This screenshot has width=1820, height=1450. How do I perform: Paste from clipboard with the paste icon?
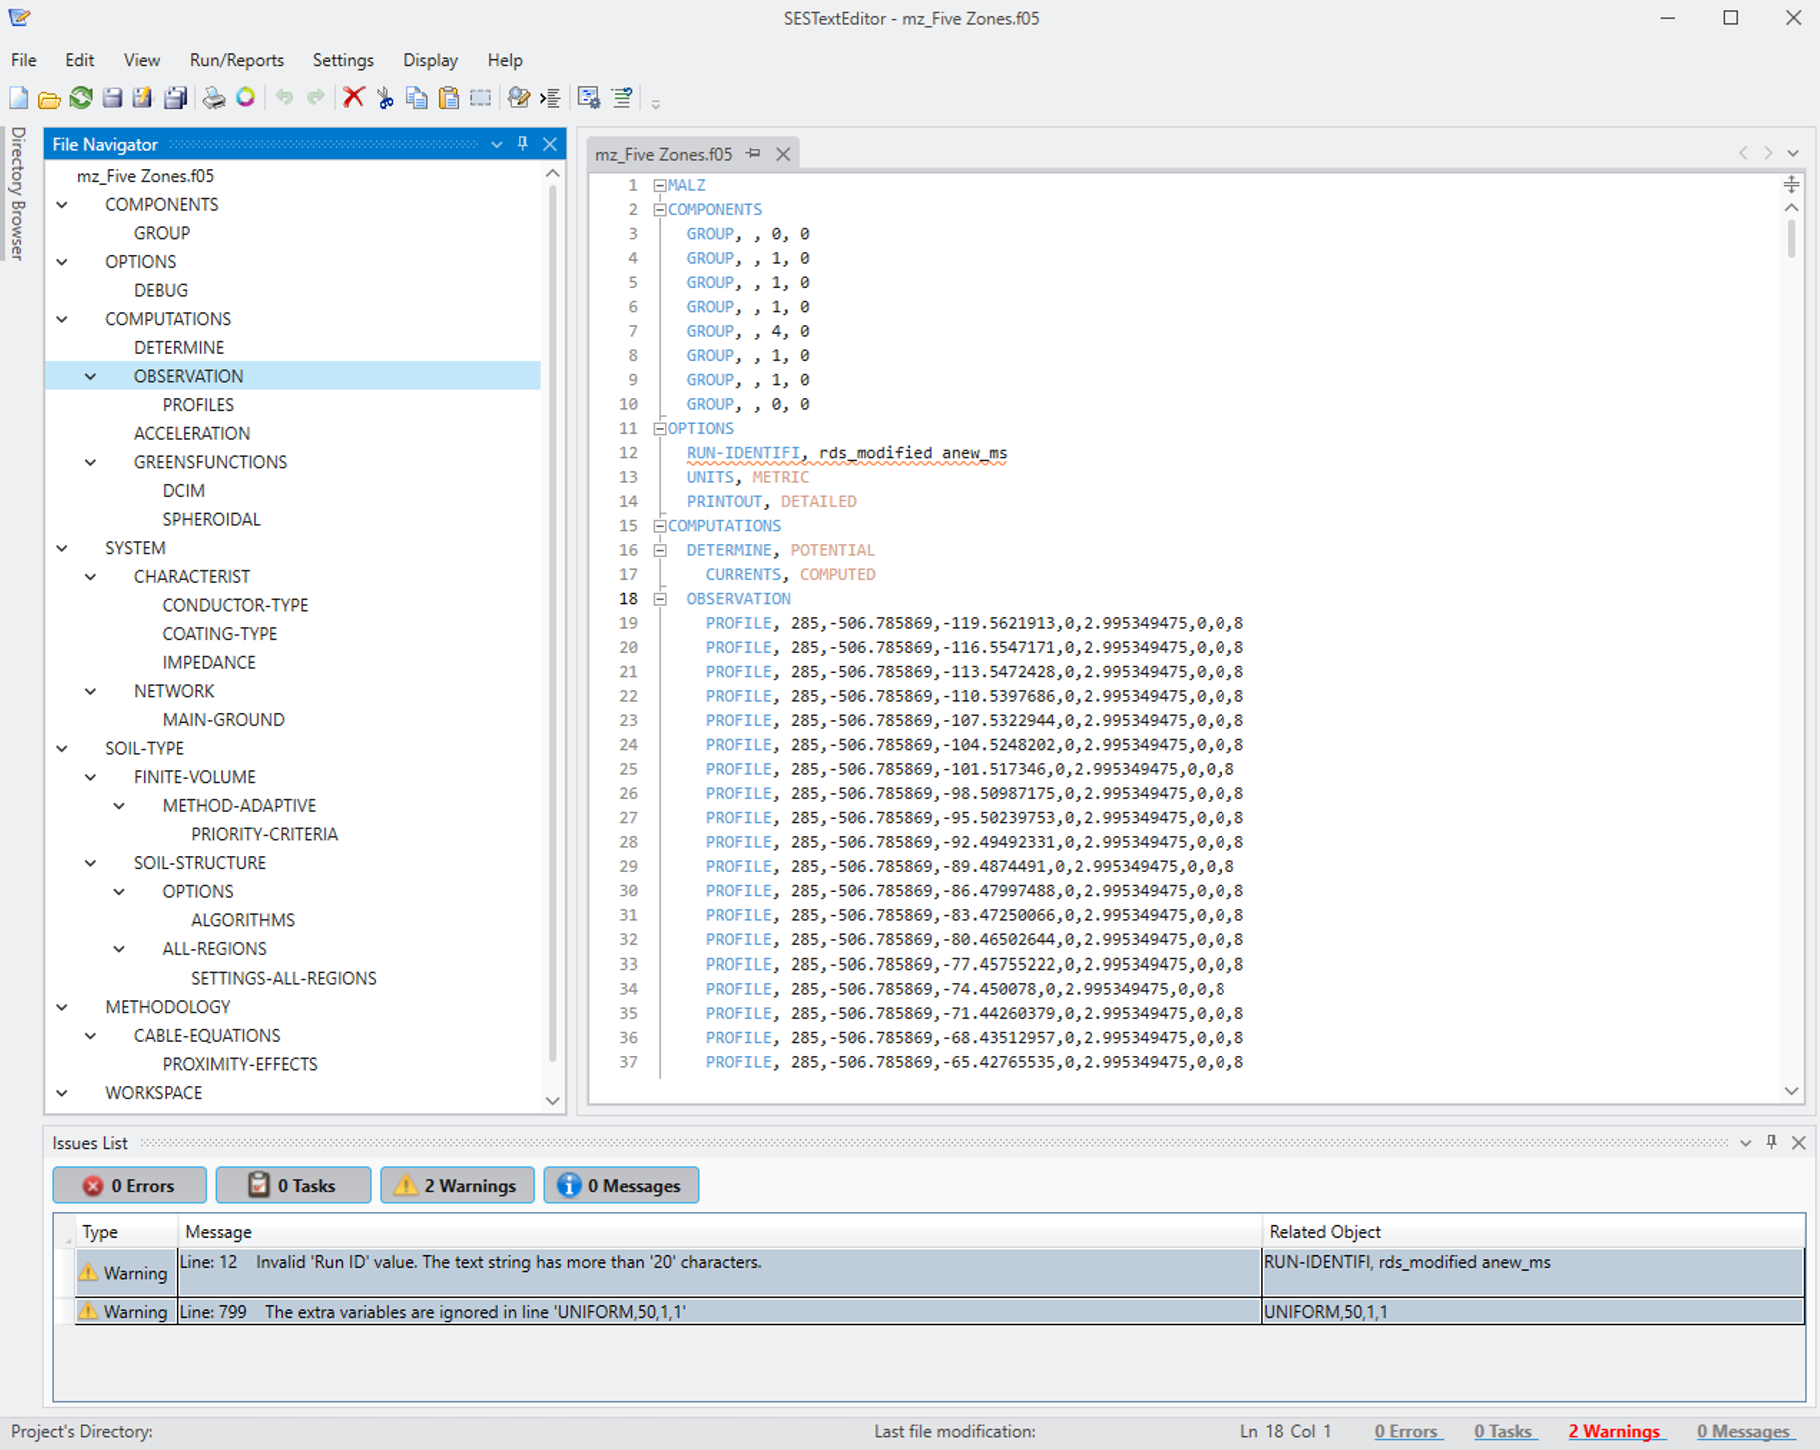pos(449,98)
